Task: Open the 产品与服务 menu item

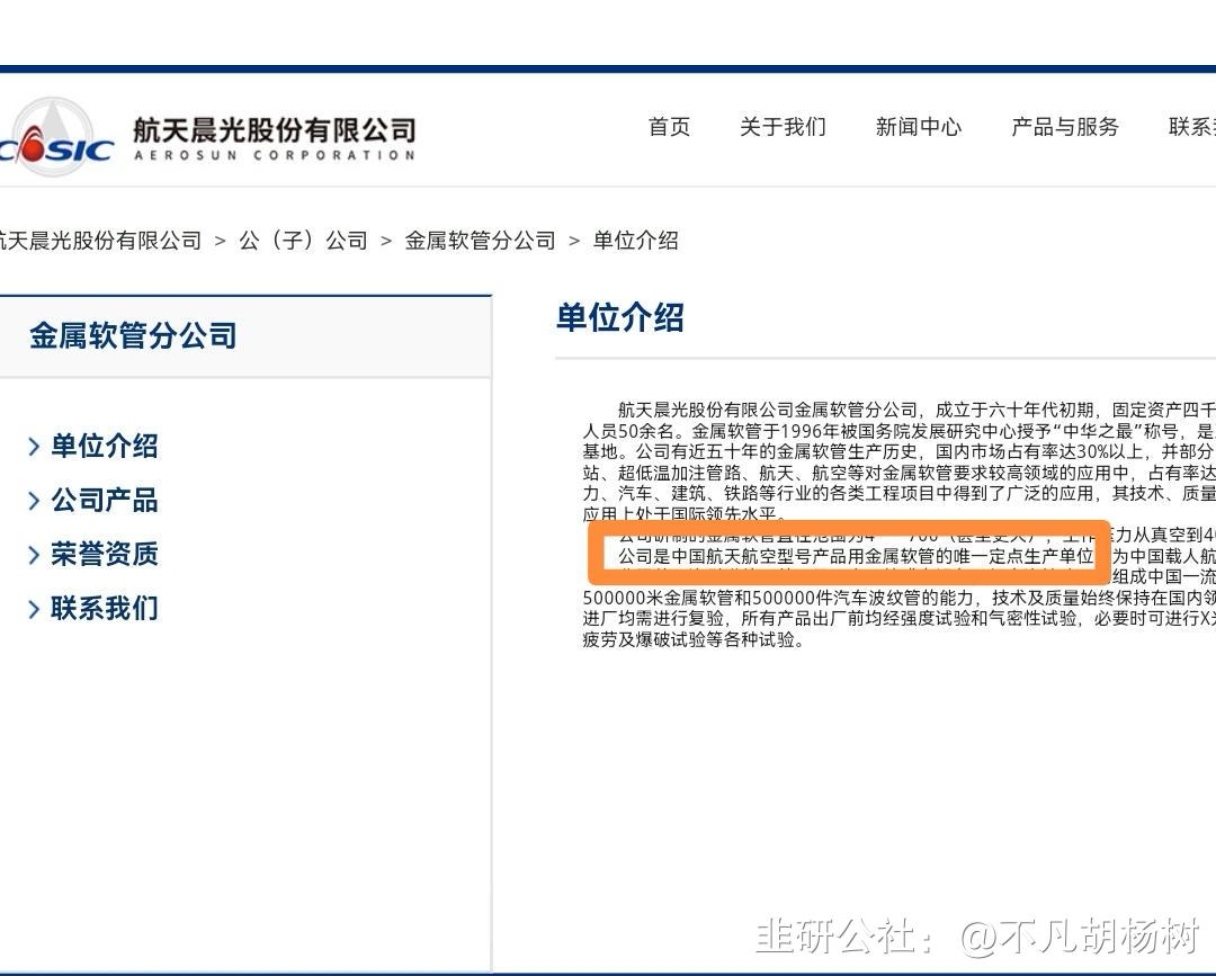Action: coord(1065,127)
